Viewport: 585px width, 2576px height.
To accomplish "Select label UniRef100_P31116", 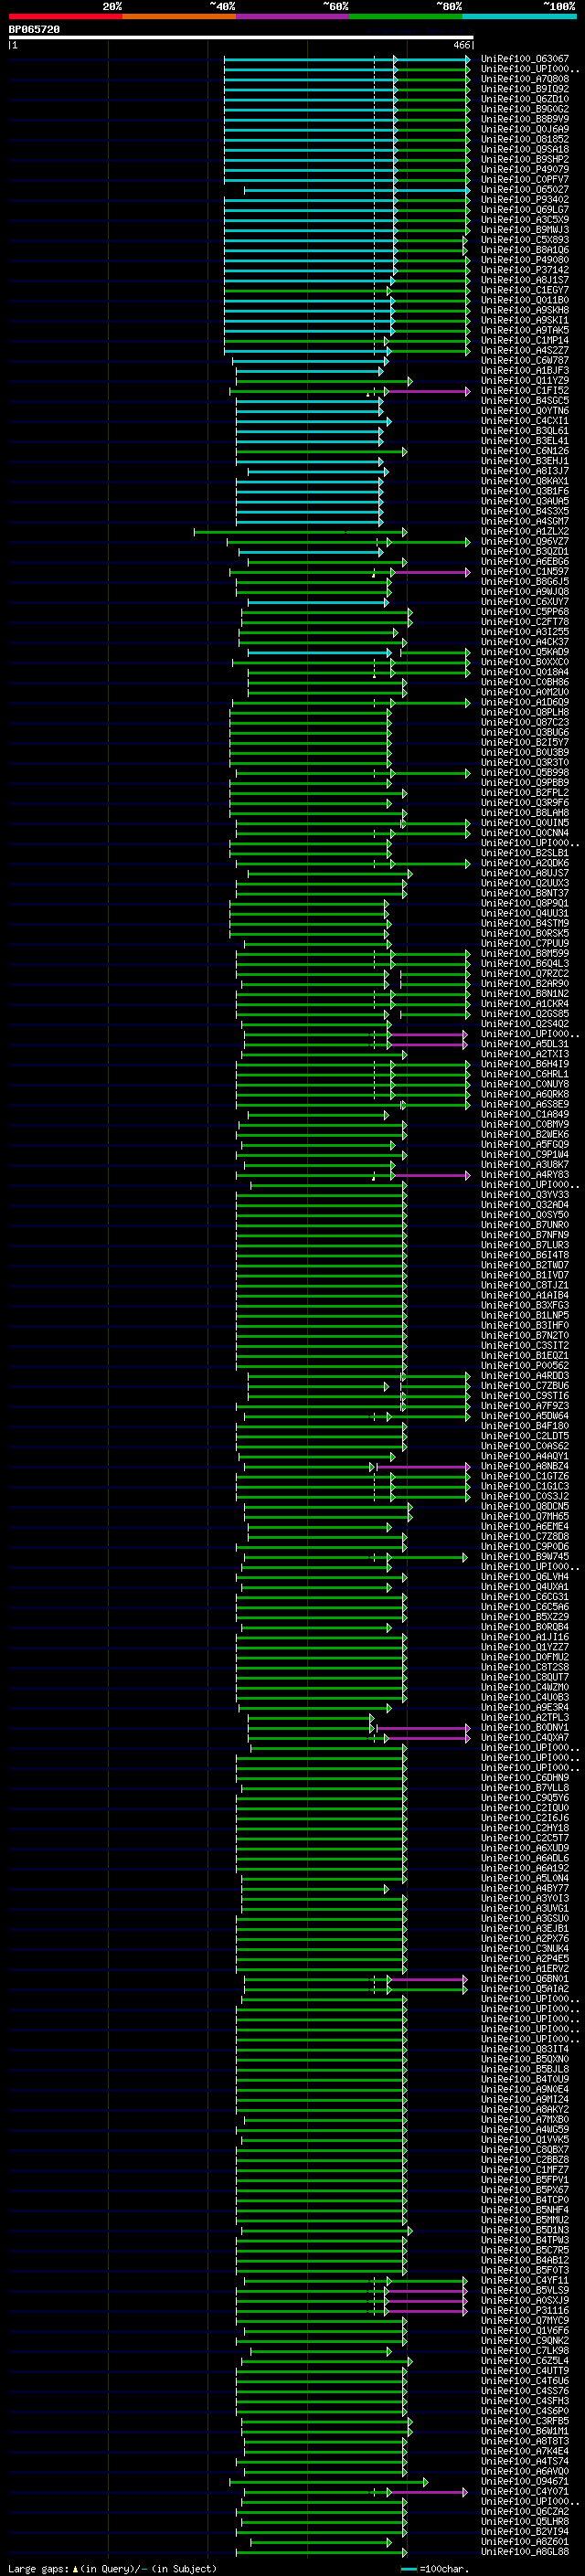I will coord(525,2311).
